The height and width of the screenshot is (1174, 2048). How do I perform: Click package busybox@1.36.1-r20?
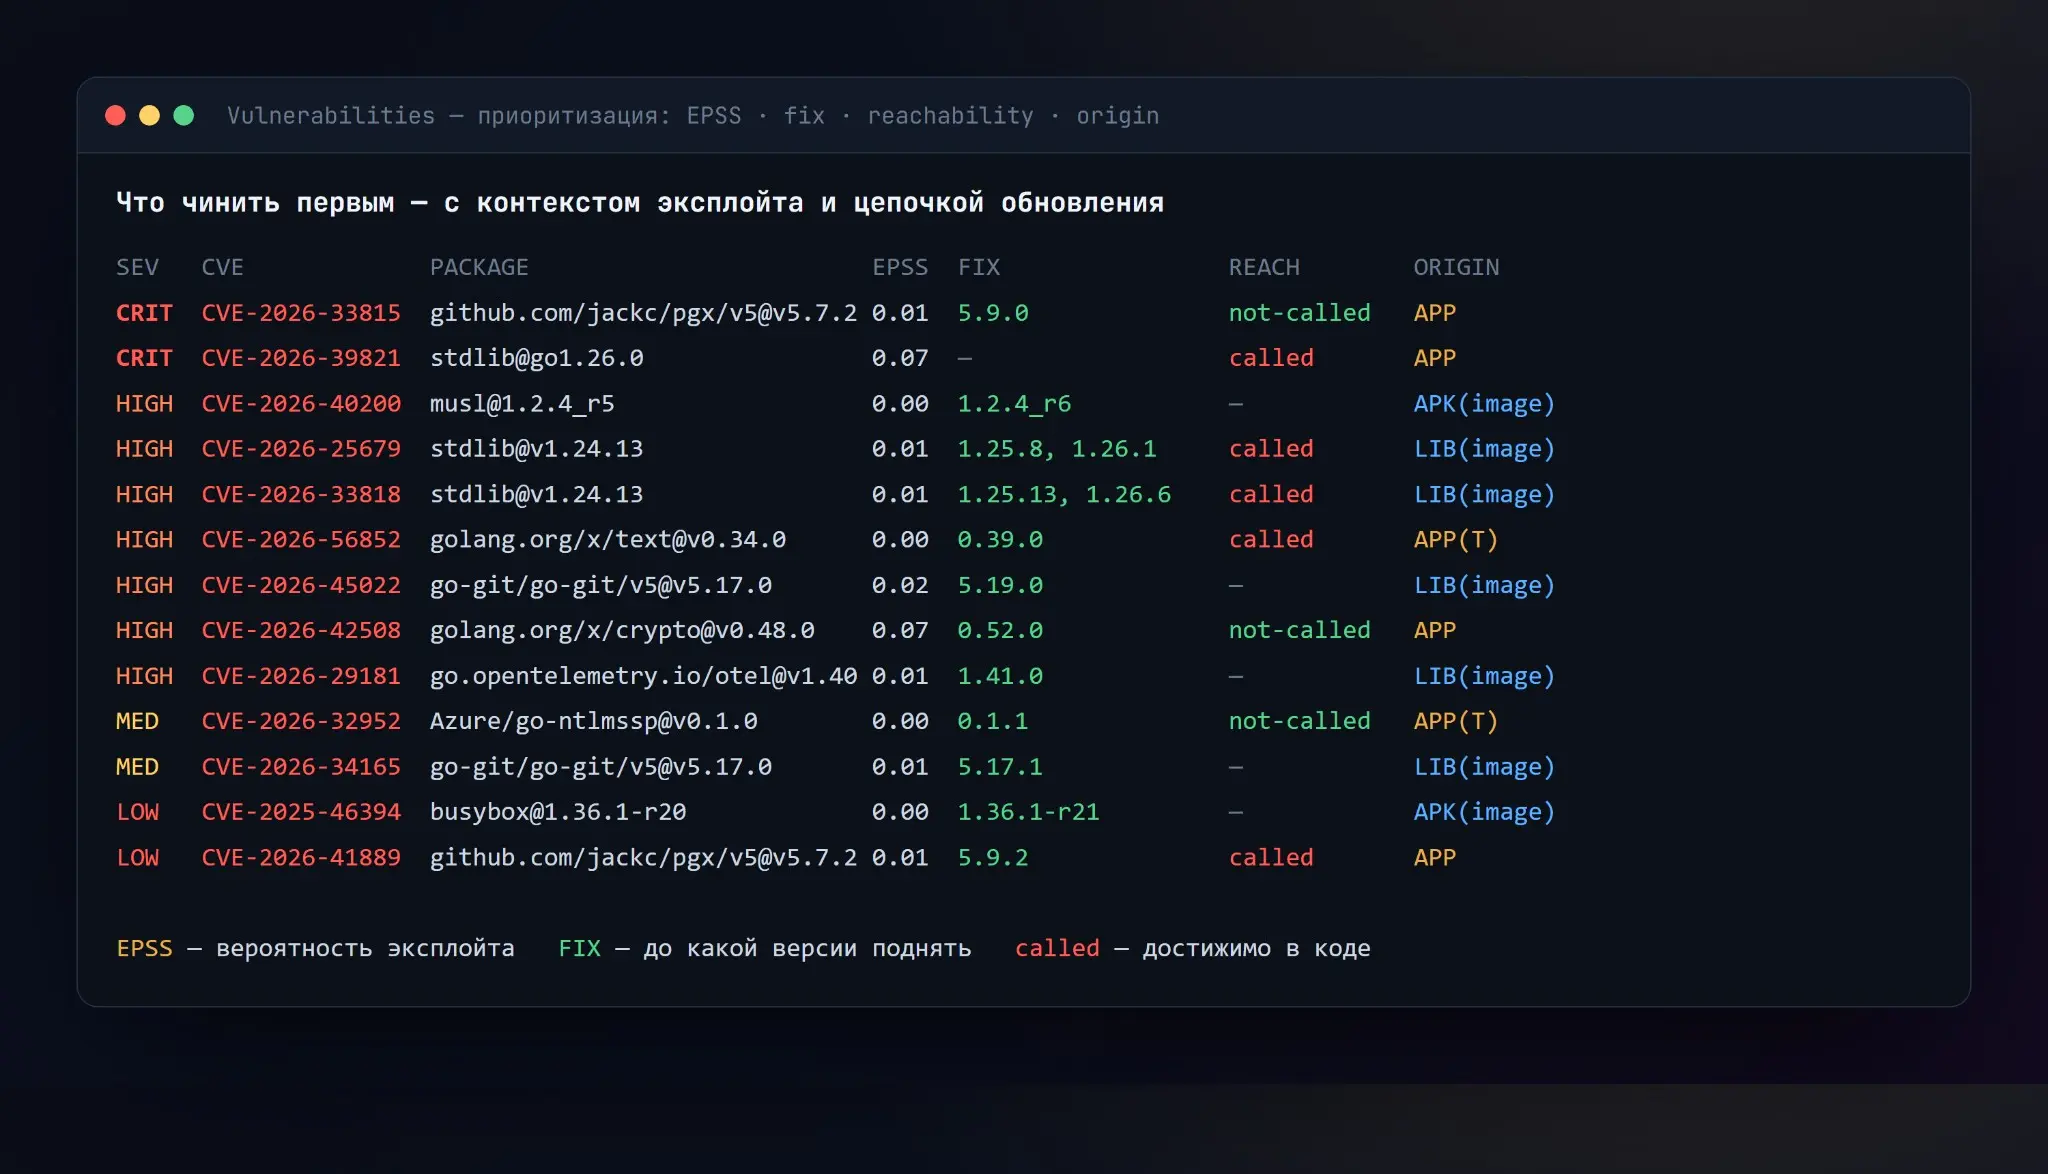(558, 812)
